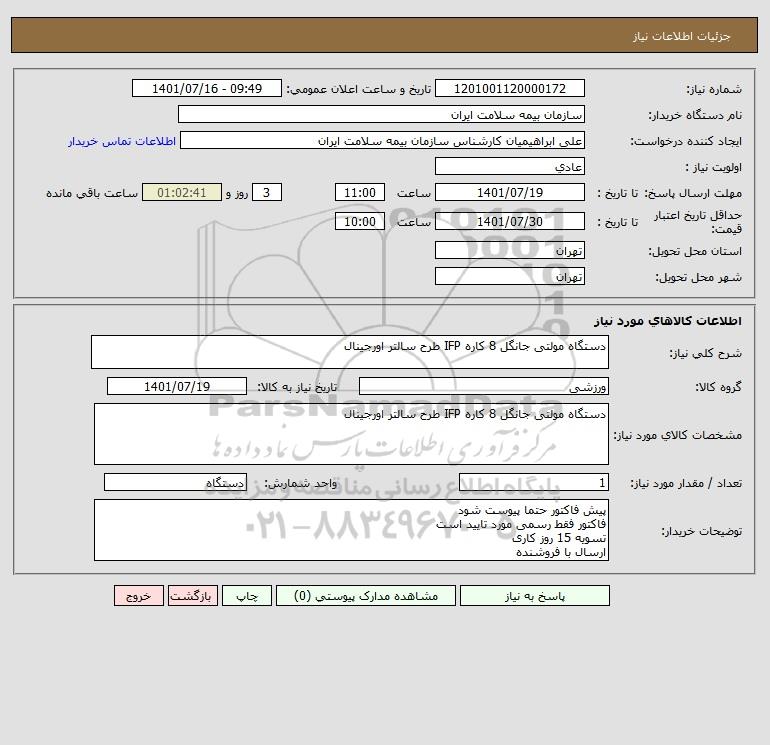Click the شرح کلی نیاز text area
Viewport: 770px width, 745px height.
[x=350, y=352]
